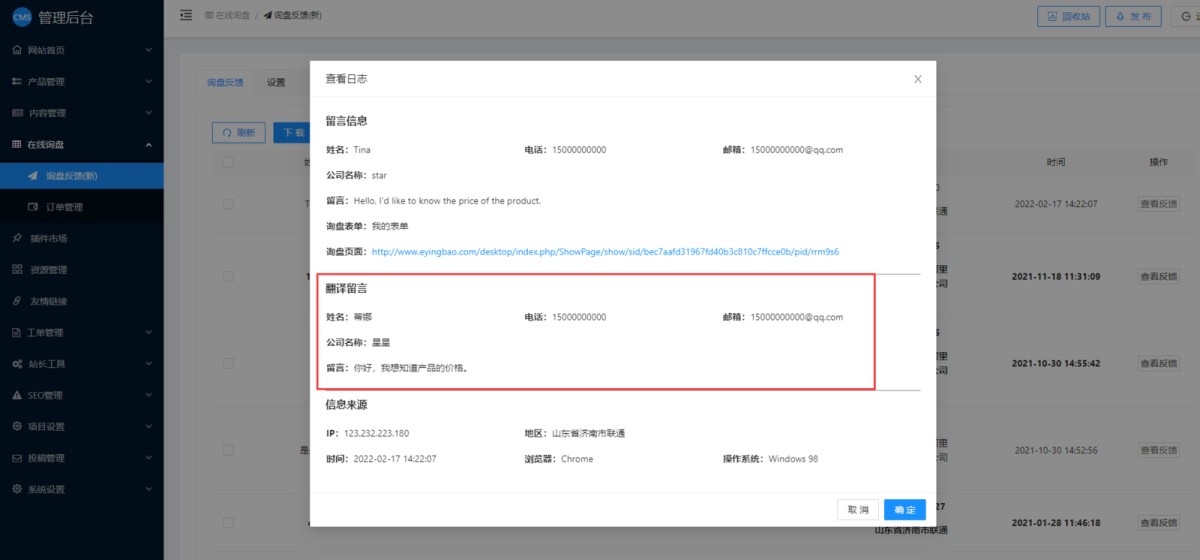Click the CMS logo icon
The width and height of the screenshot is (1200, 560).
[22, 17]
